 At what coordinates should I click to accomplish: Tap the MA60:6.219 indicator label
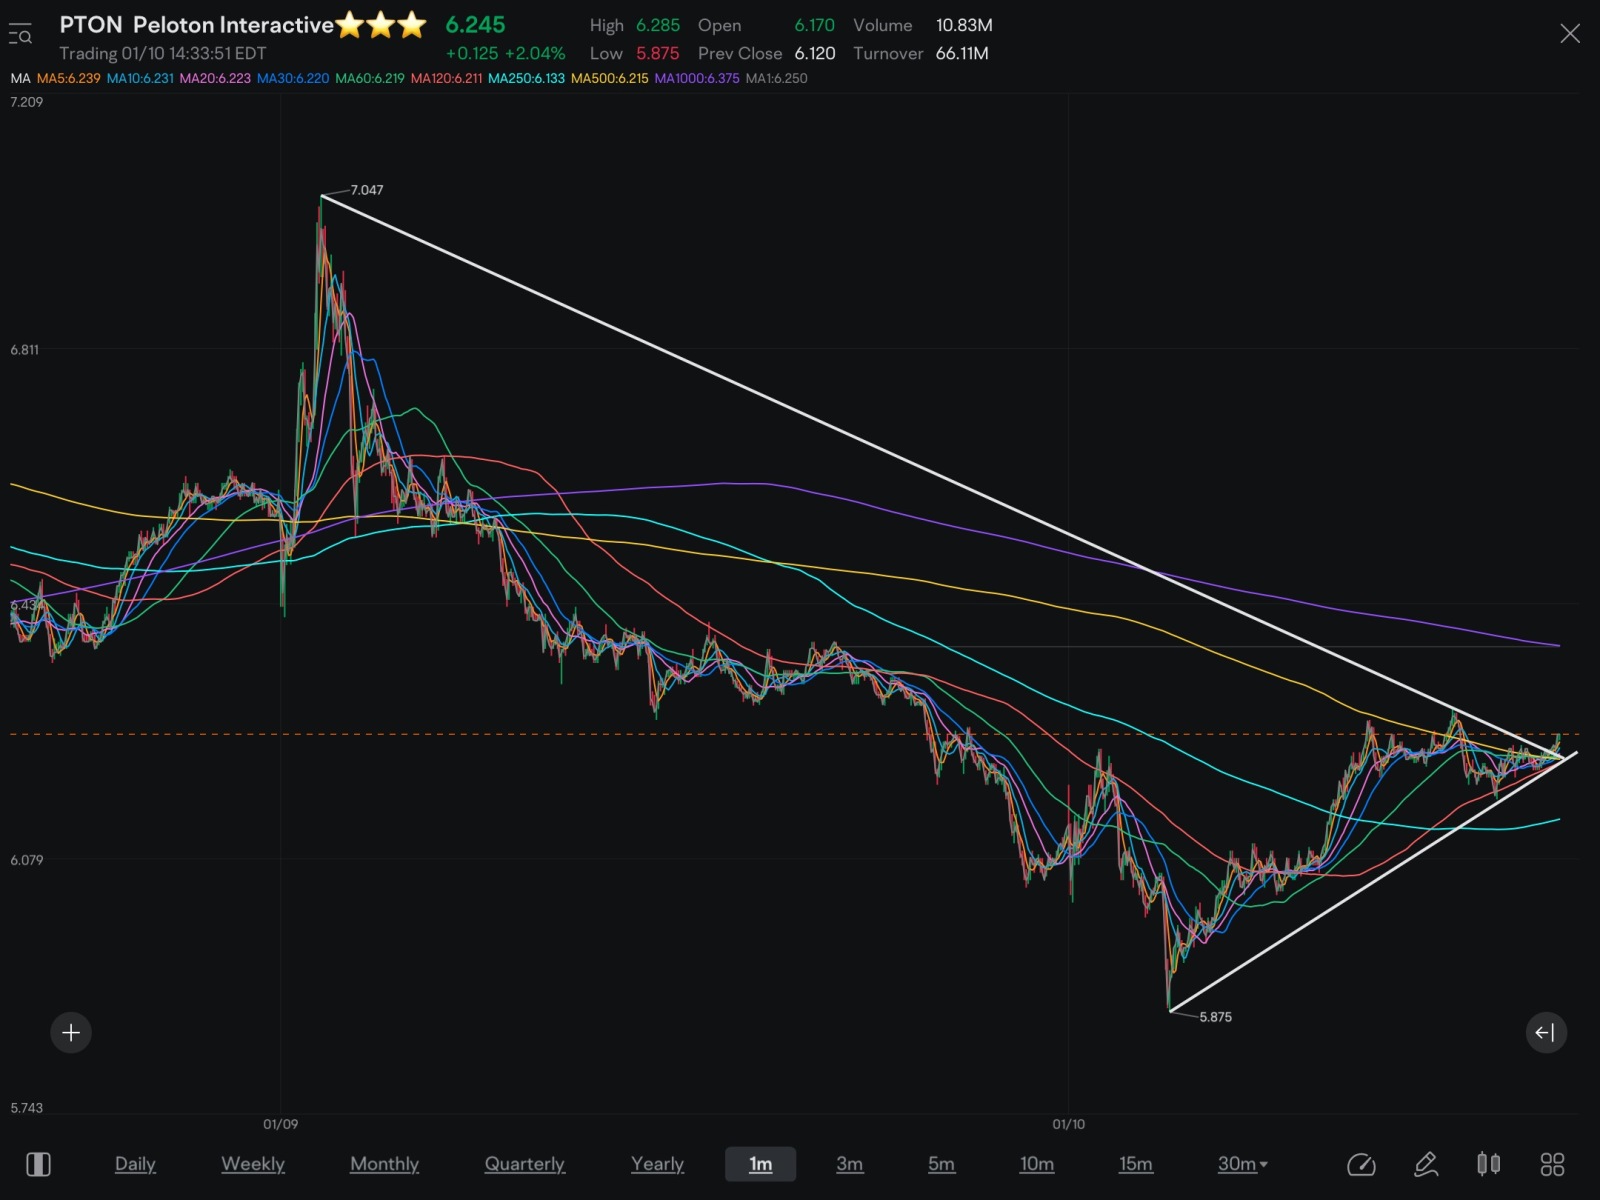(x=370, y=78)
